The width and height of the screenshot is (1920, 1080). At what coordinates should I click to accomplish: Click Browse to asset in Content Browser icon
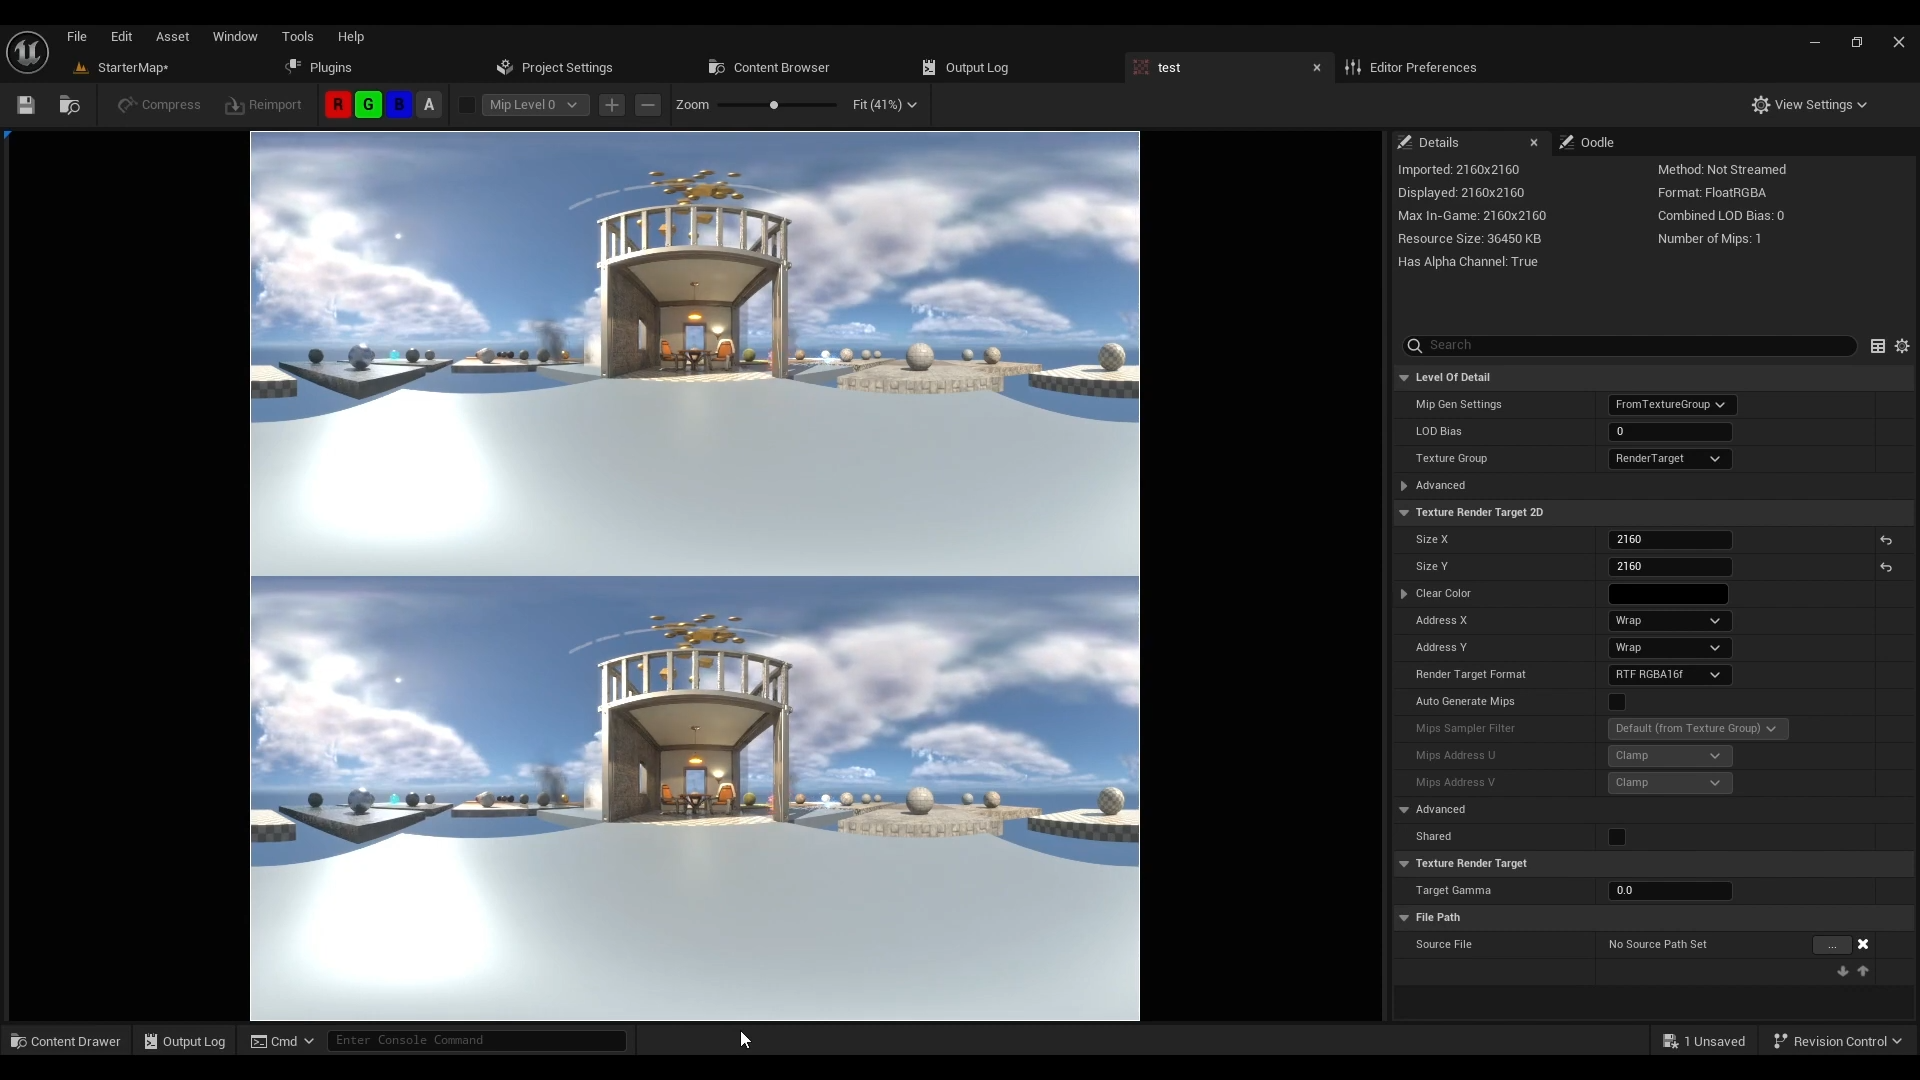69,105
